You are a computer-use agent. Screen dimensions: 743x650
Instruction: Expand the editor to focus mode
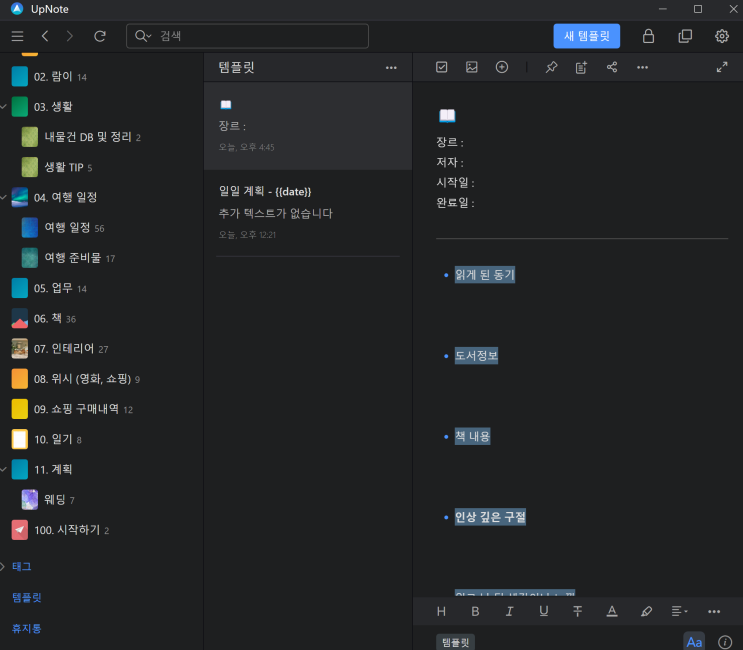722,67
